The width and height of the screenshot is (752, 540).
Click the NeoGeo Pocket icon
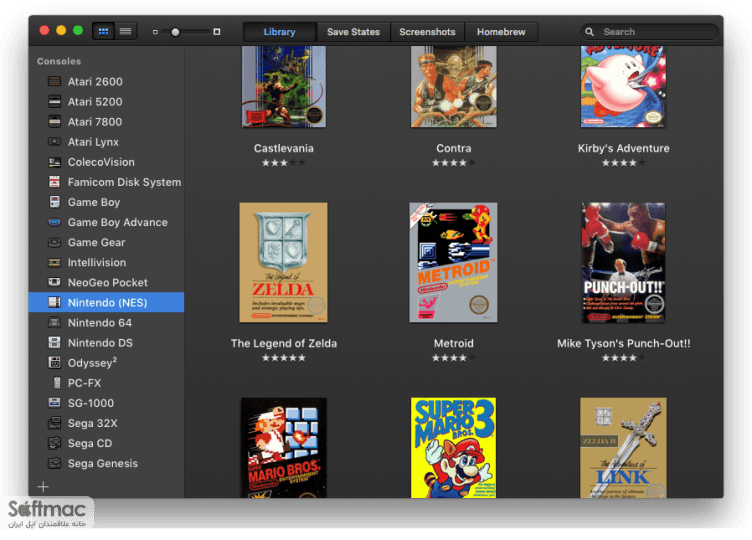tap(55, 282)
